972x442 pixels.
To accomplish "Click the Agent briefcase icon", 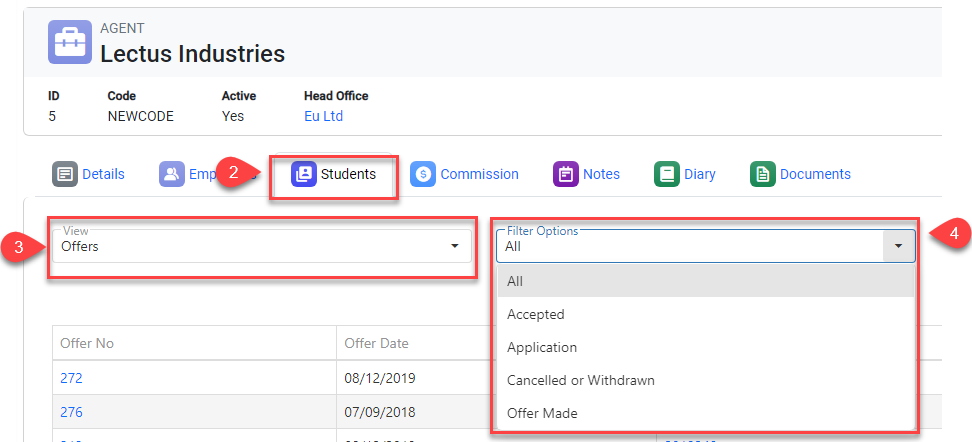I will click(x=70, y=41).
